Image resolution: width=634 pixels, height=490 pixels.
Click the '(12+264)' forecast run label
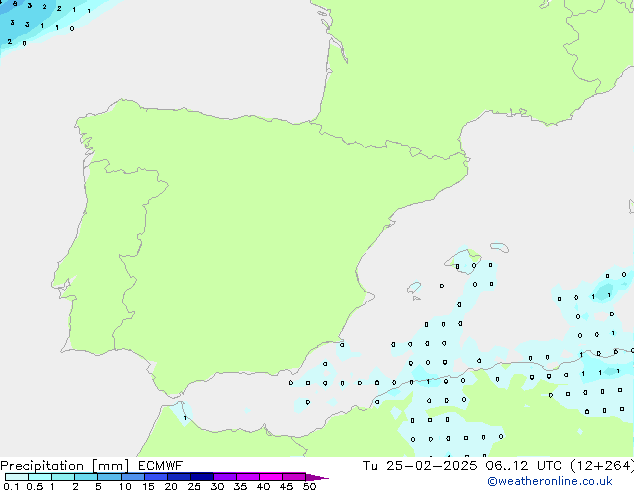click(x=602, y=466)
